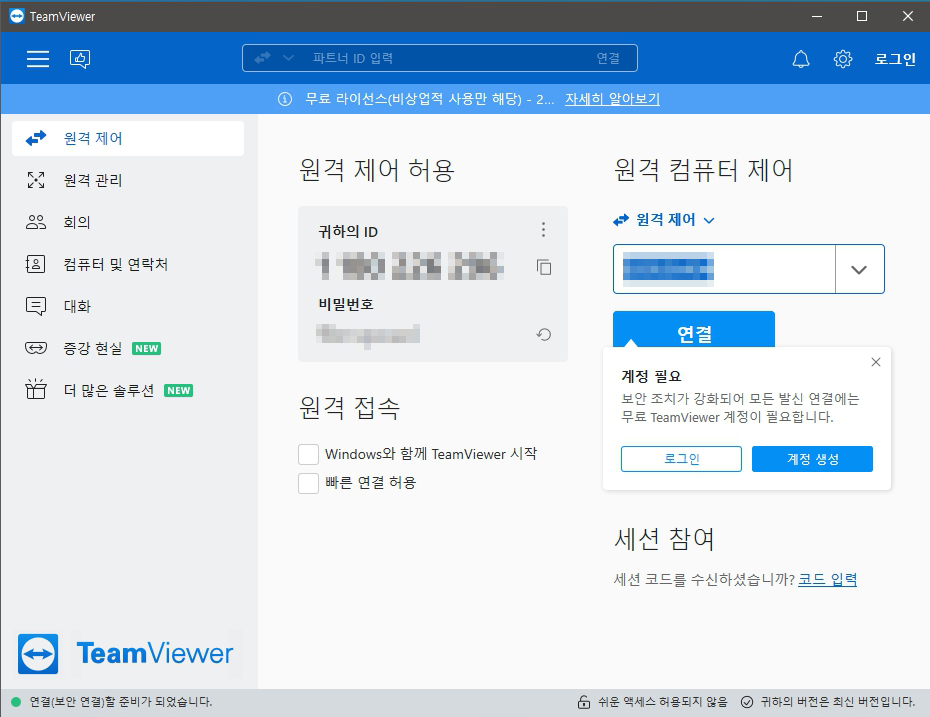
Task: Select 원격 제어 in the sidebar
Action: [128, 138]
